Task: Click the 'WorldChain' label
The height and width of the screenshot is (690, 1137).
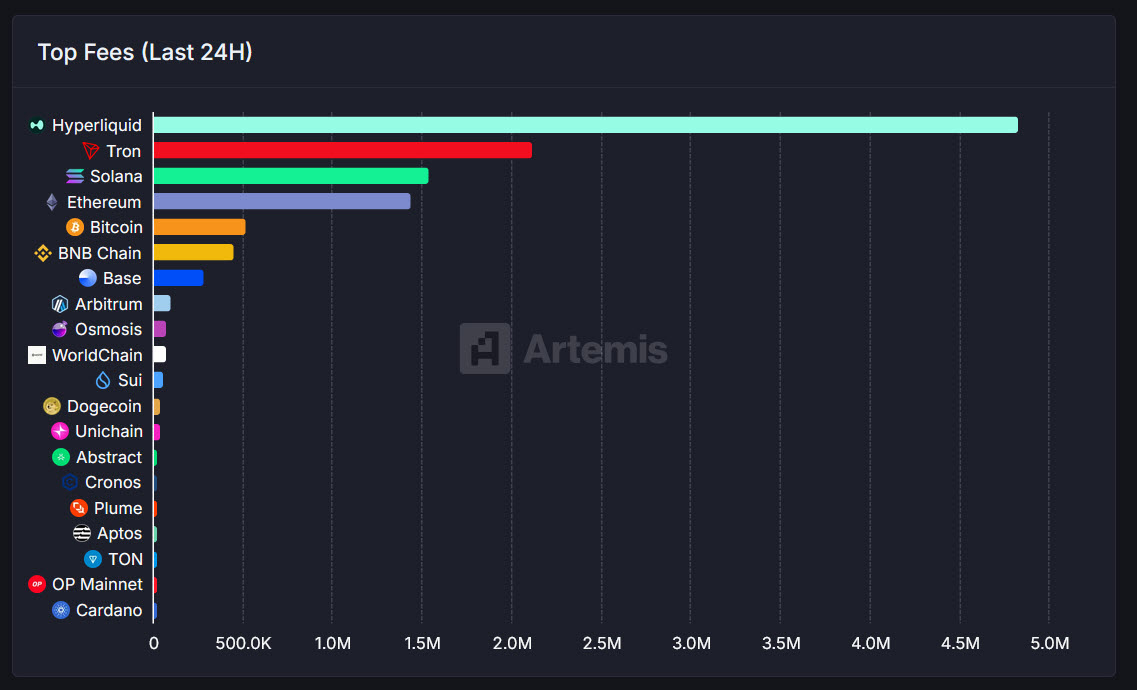Action: (97, 355)
